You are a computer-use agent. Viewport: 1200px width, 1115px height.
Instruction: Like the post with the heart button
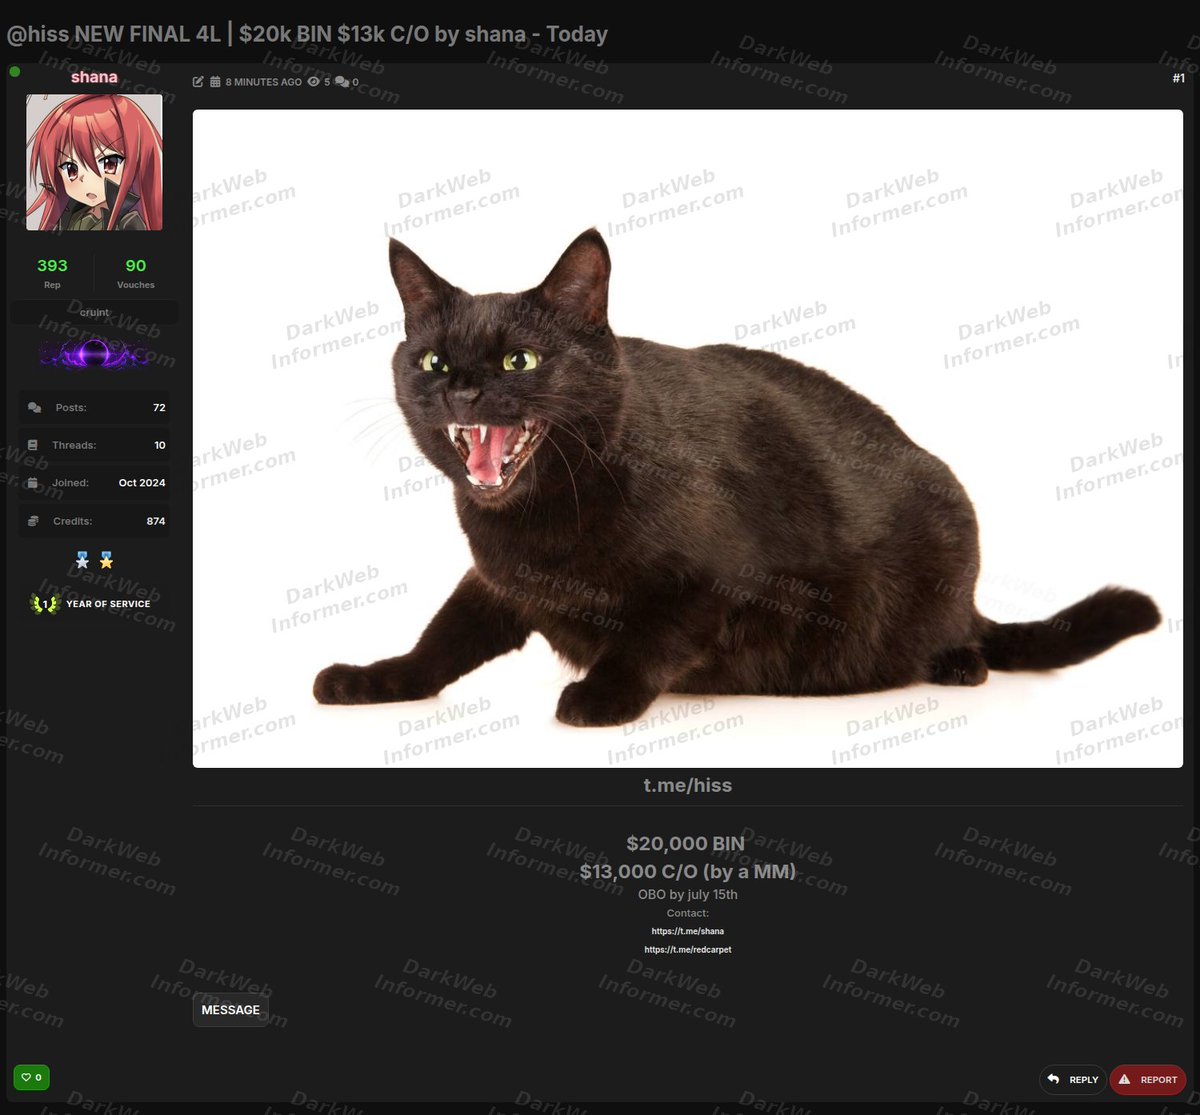point(31,1077)
